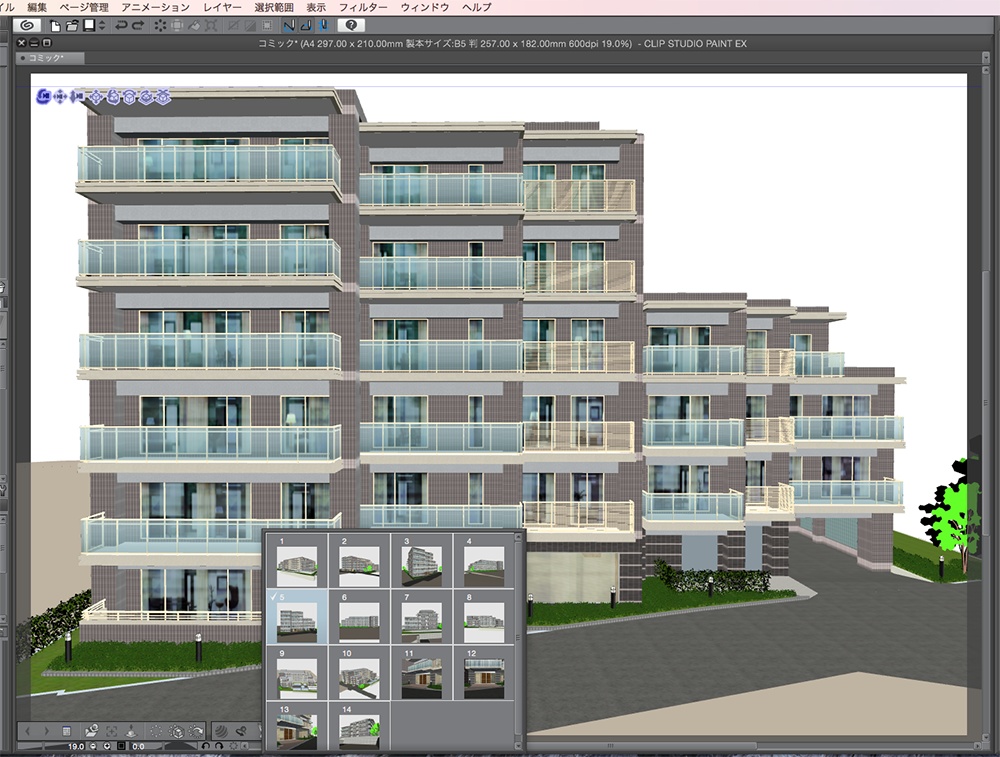Select the 3D camera dolly manipulator icon
The width and height of the screenshot is (1000, 757).
pos(77,96)
